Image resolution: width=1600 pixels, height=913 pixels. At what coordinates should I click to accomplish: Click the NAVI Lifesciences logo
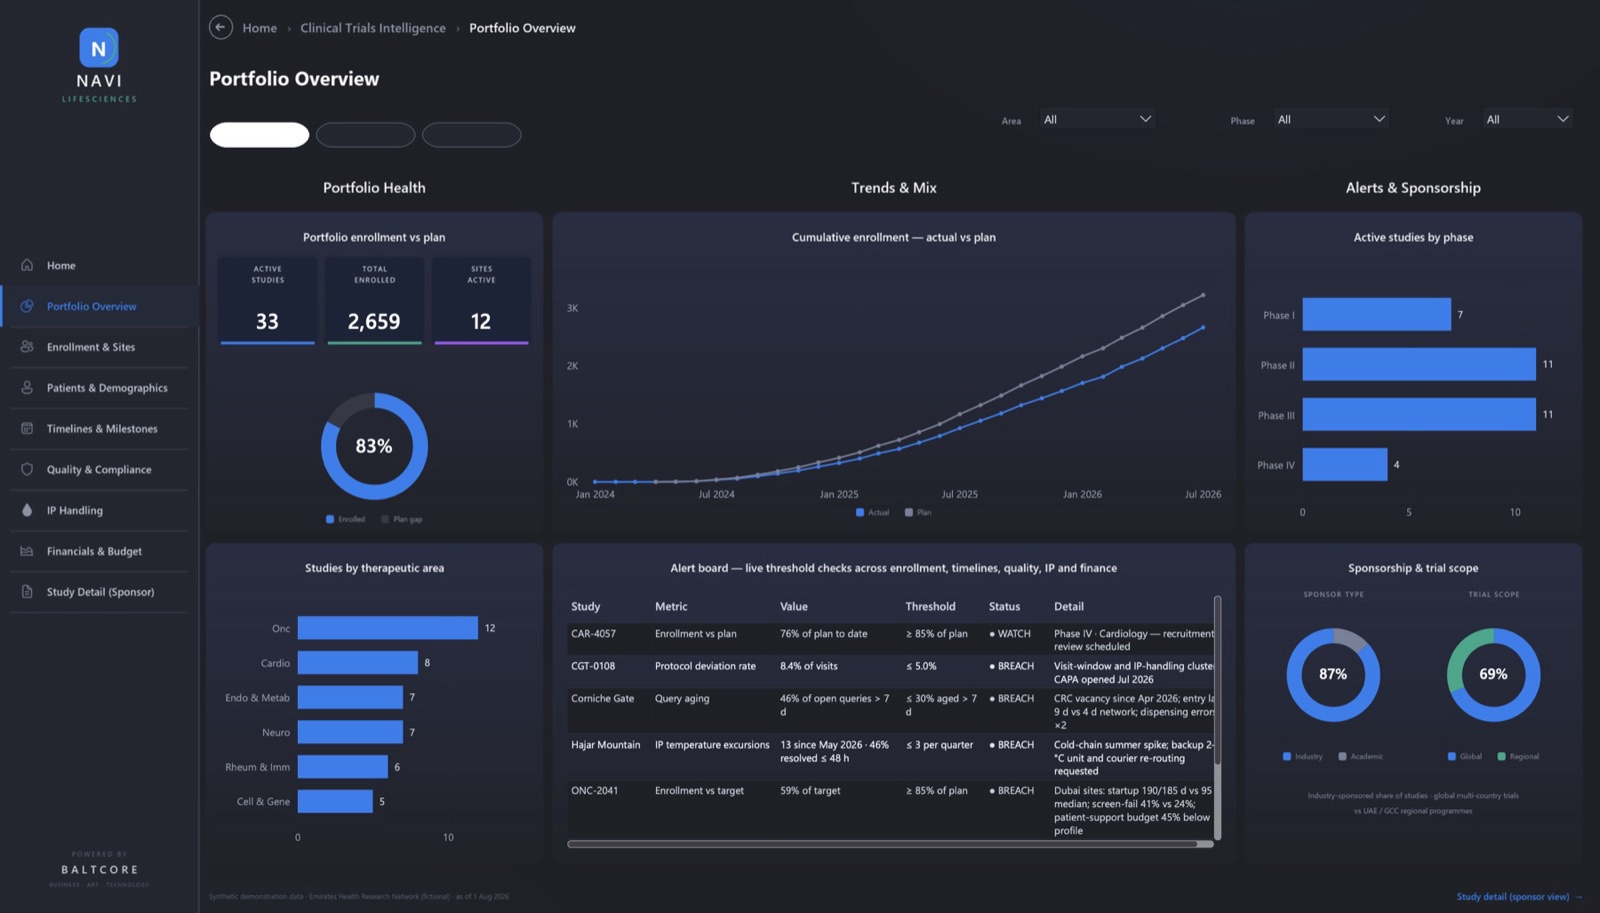pos(99,65)
